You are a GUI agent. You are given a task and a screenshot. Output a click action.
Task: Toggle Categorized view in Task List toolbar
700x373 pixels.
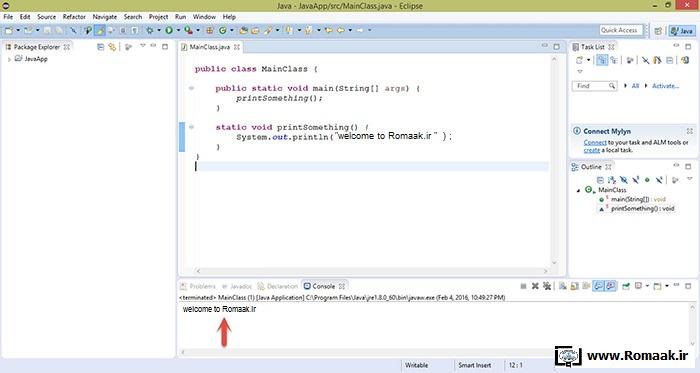pos(602,60)
